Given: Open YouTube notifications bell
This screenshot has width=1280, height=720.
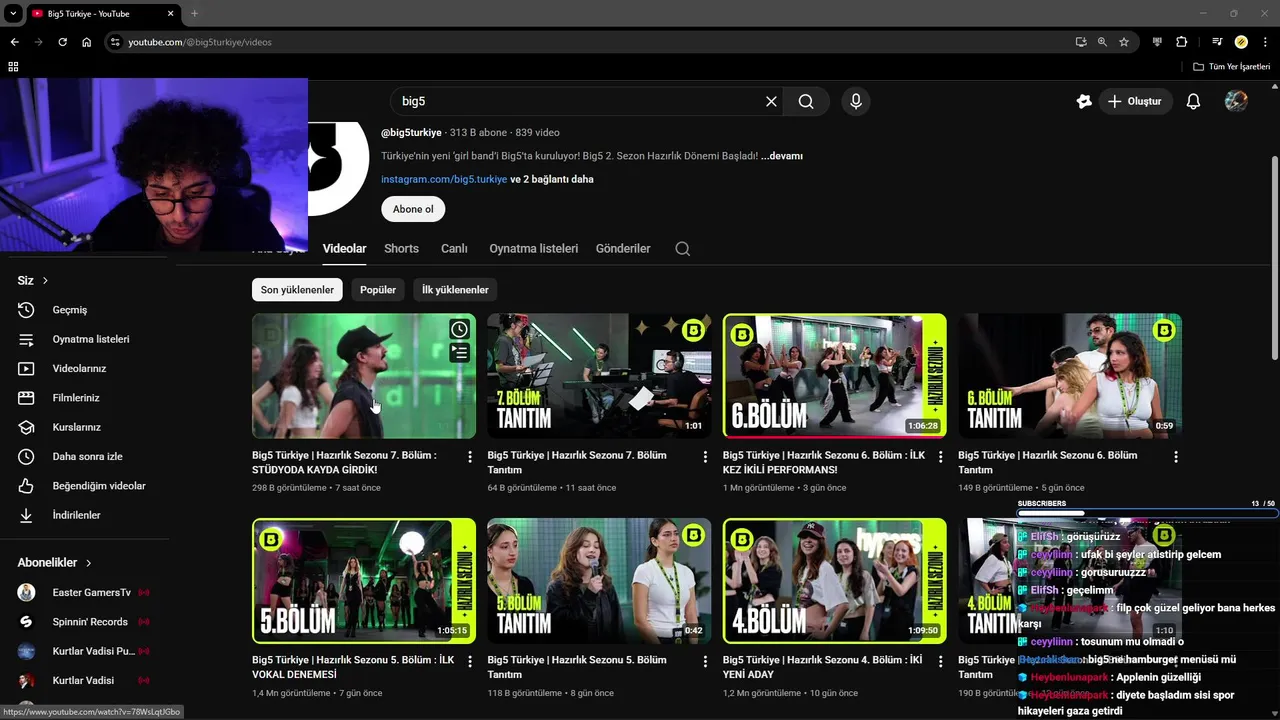Looking at the screenshot, I should [x=1193, y=101].
